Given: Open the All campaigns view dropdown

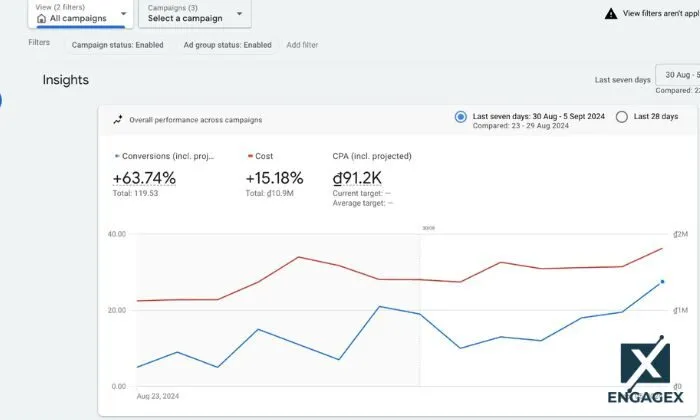Looking at the screenshot, I should (x=80, y=14).
